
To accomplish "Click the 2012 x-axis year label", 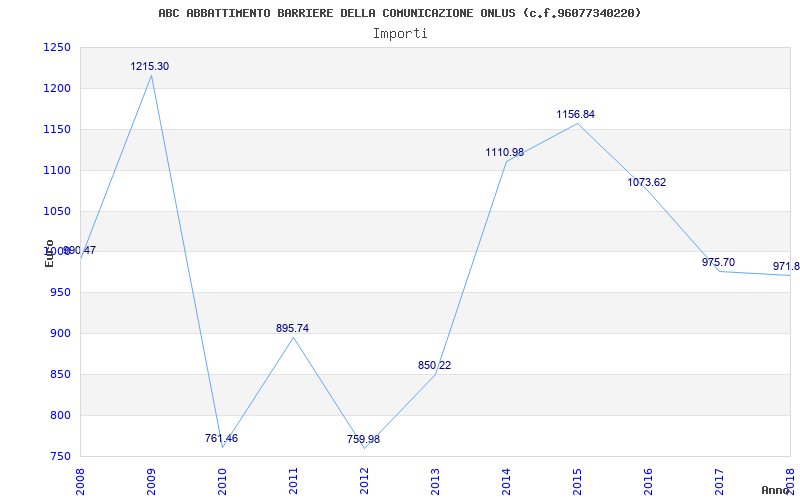I will pos(364,481).
